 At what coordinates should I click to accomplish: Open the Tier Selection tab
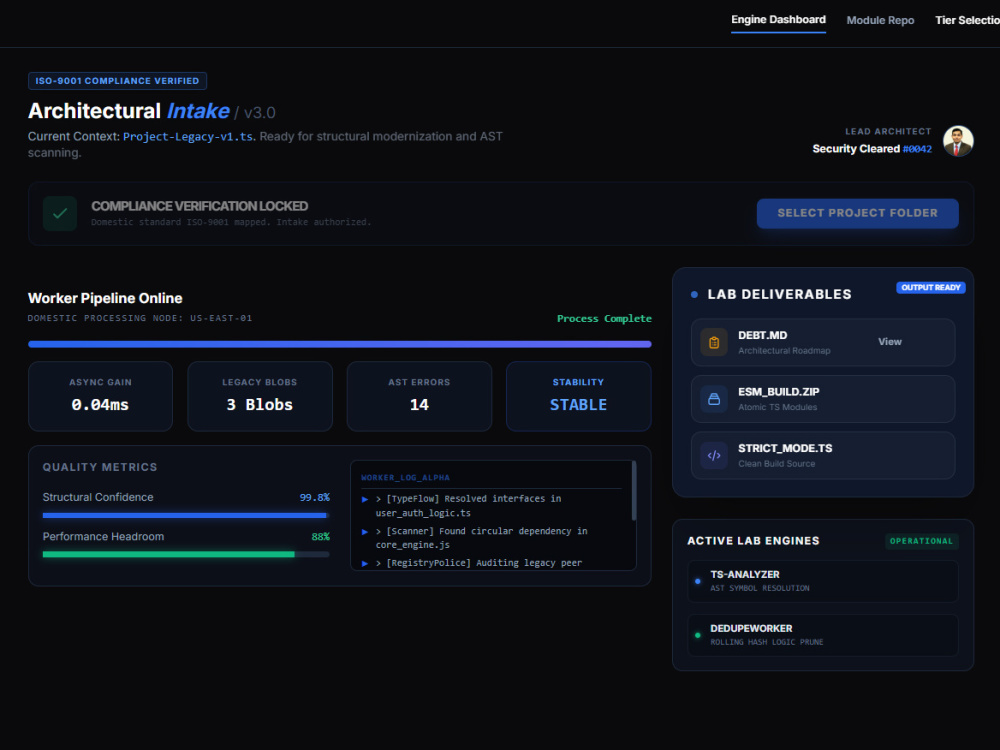967,20
